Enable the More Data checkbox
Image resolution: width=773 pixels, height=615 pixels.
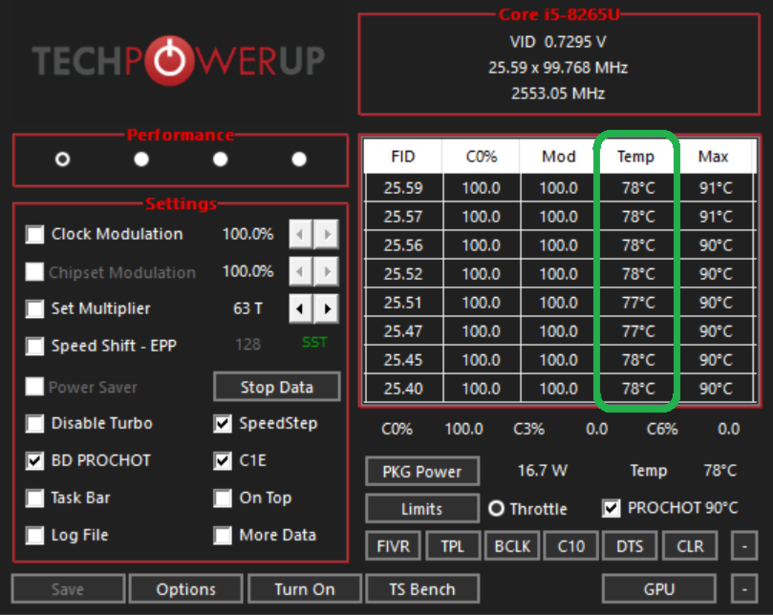click(x=223, y=535)
